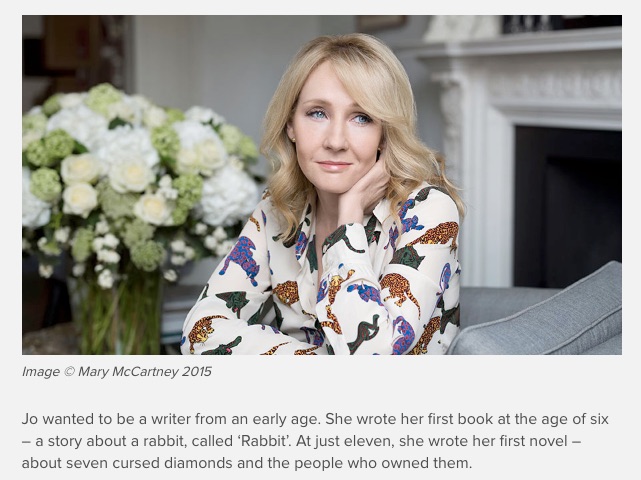The height and width of the screenshot is (480, 641).
Task: Click the quoted title 'Rabbit' in text
Action: (264, 441)
